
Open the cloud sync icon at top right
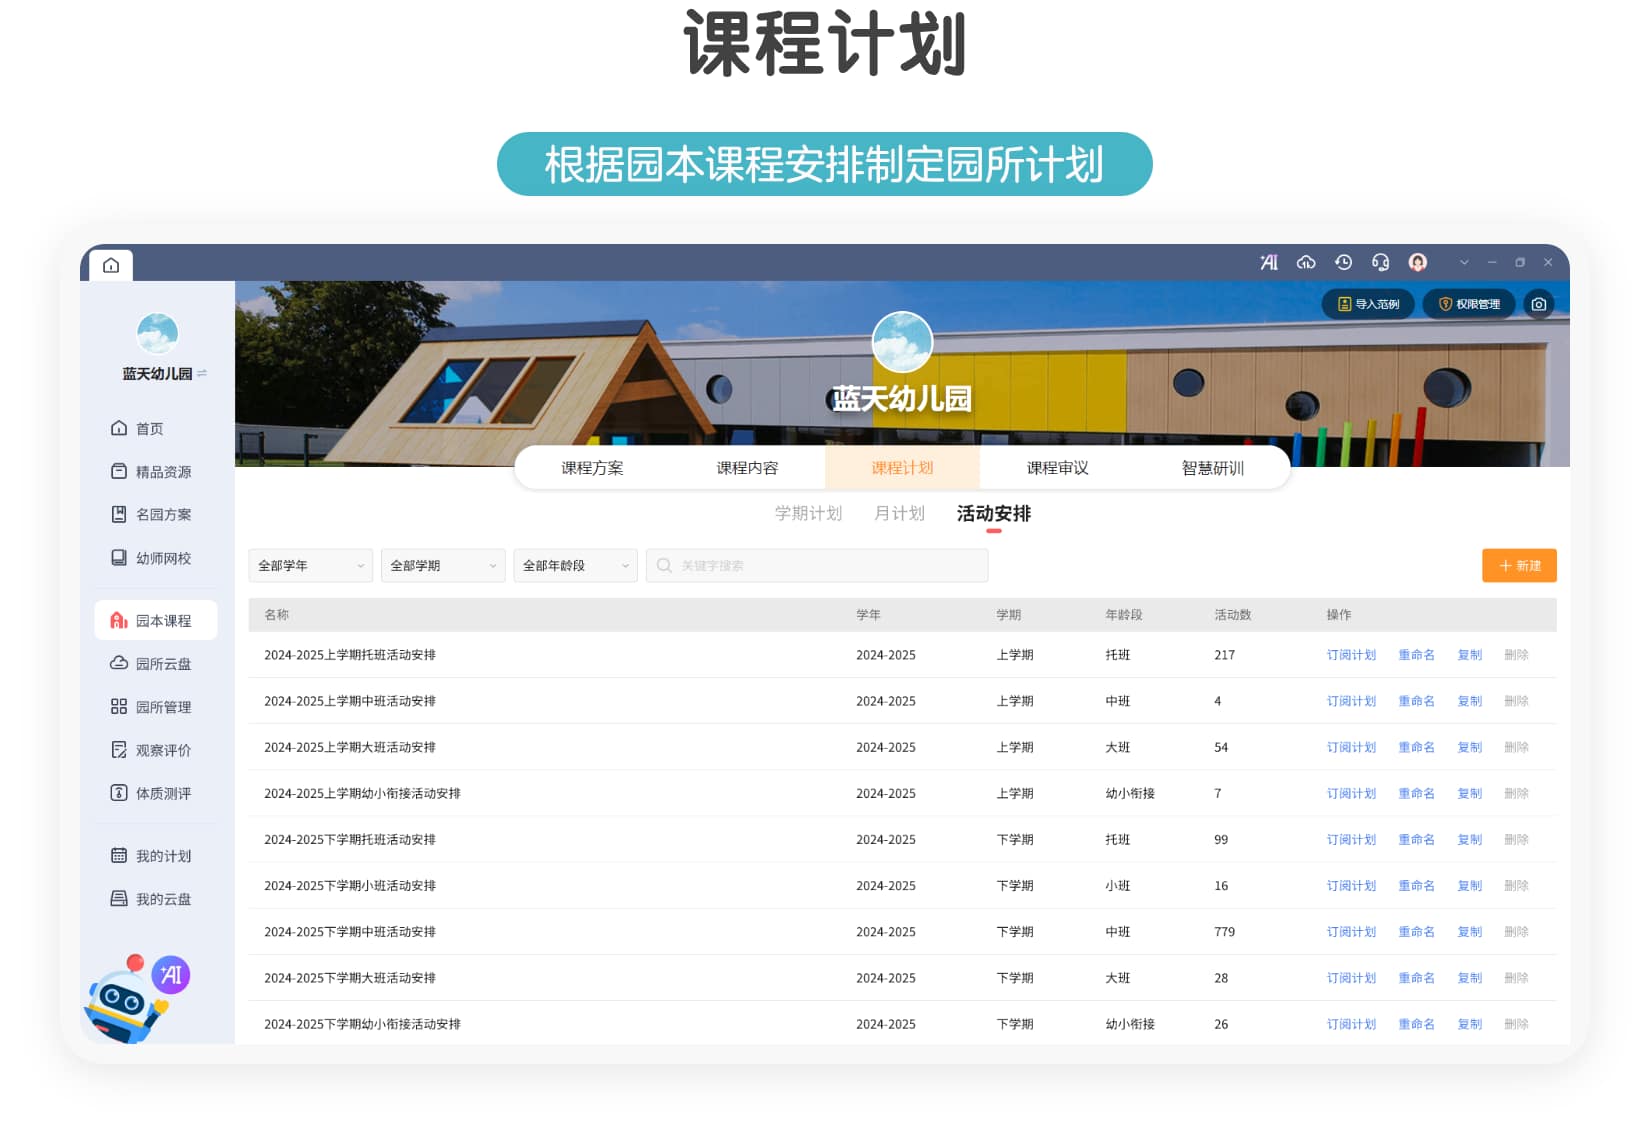pos(1307,262)
